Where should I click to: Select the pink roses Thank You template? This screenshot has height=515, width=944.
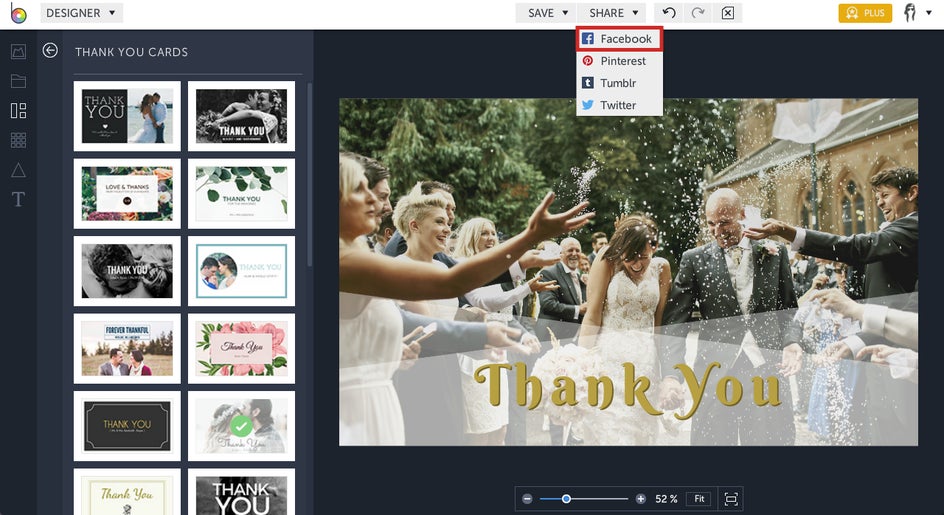[241, 348]
